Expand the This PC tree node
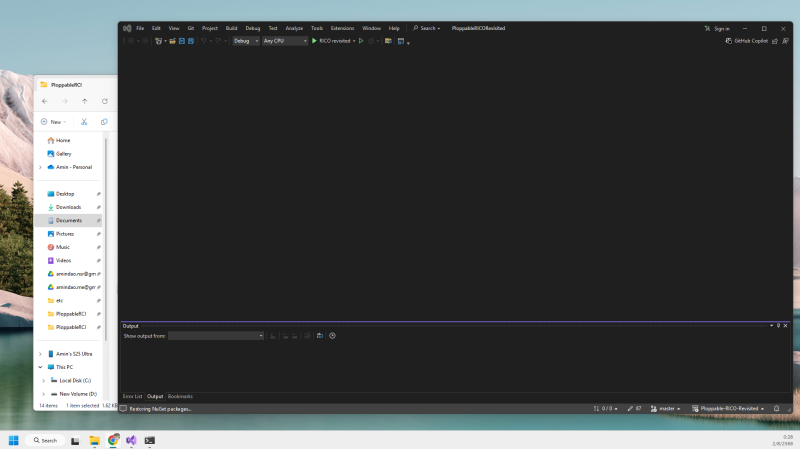The image size is (800, 449). tap(40, 367)
